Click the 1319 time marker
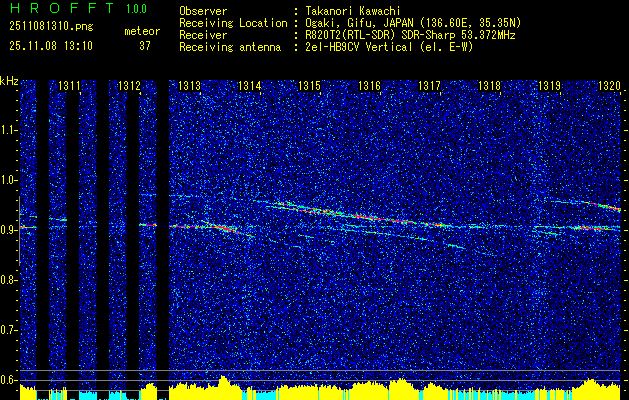Viewport: 629px width, 400px height. coord(549,85)
